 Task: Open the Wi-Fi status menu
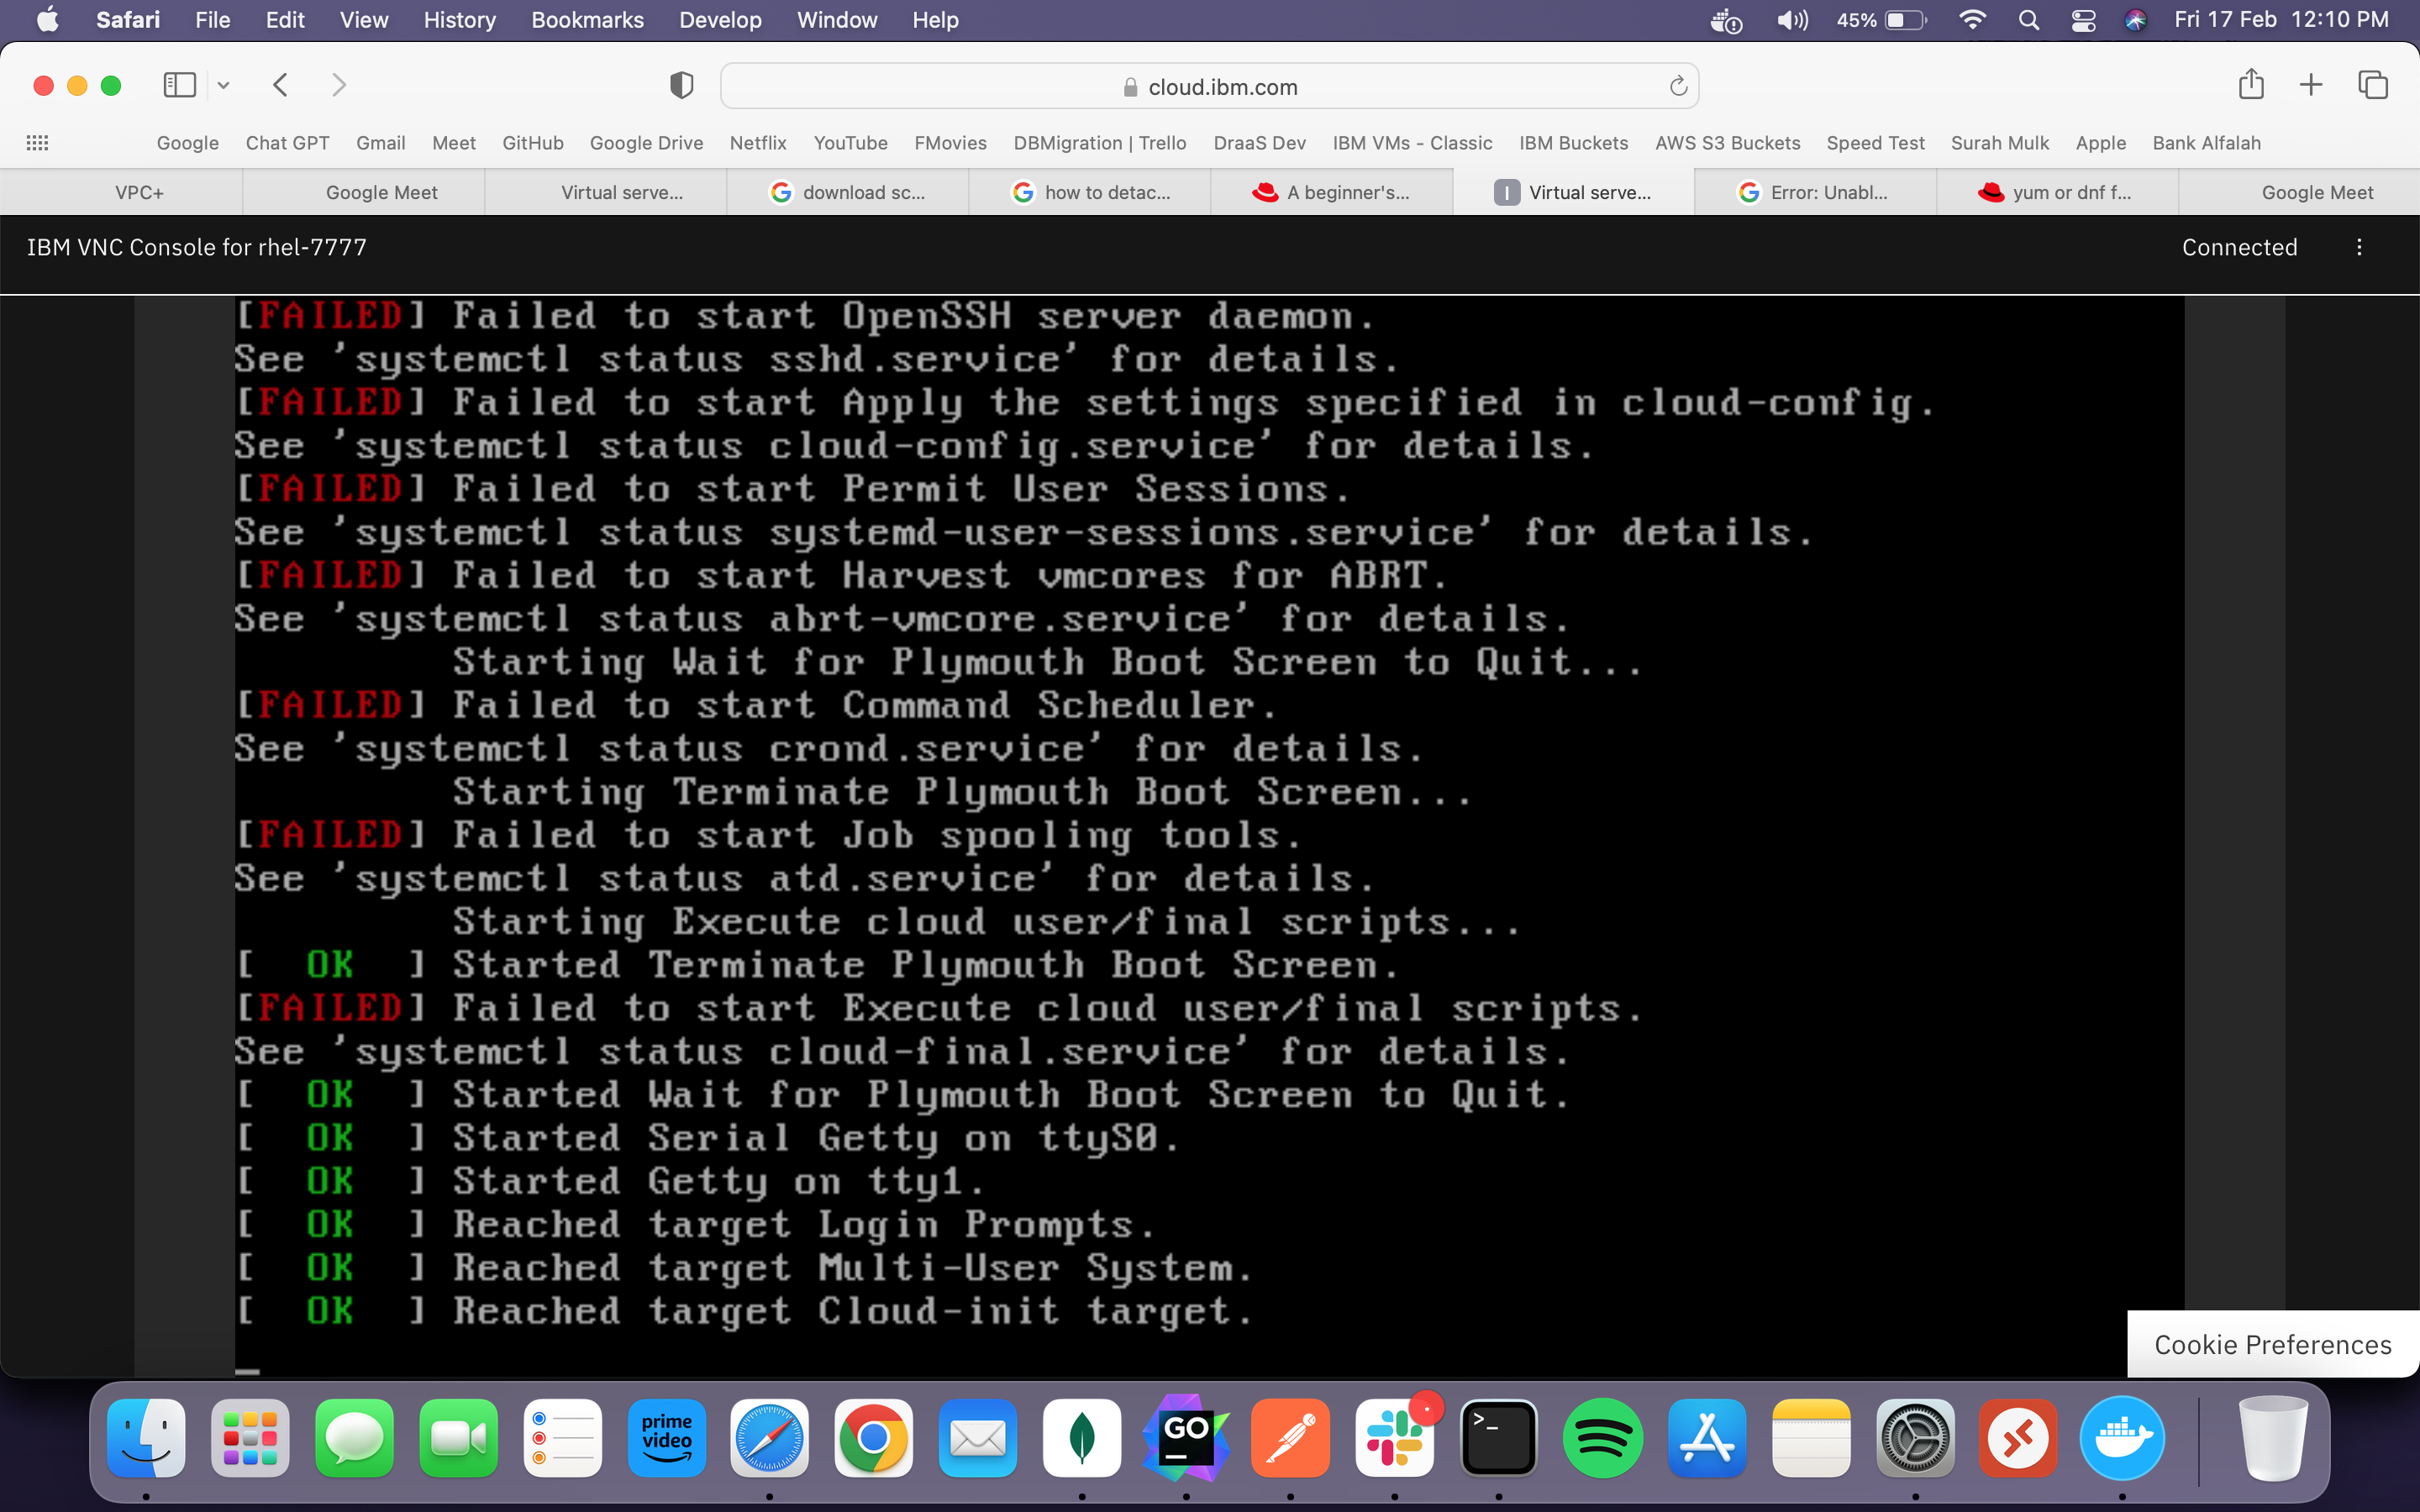coord(1972,20)
